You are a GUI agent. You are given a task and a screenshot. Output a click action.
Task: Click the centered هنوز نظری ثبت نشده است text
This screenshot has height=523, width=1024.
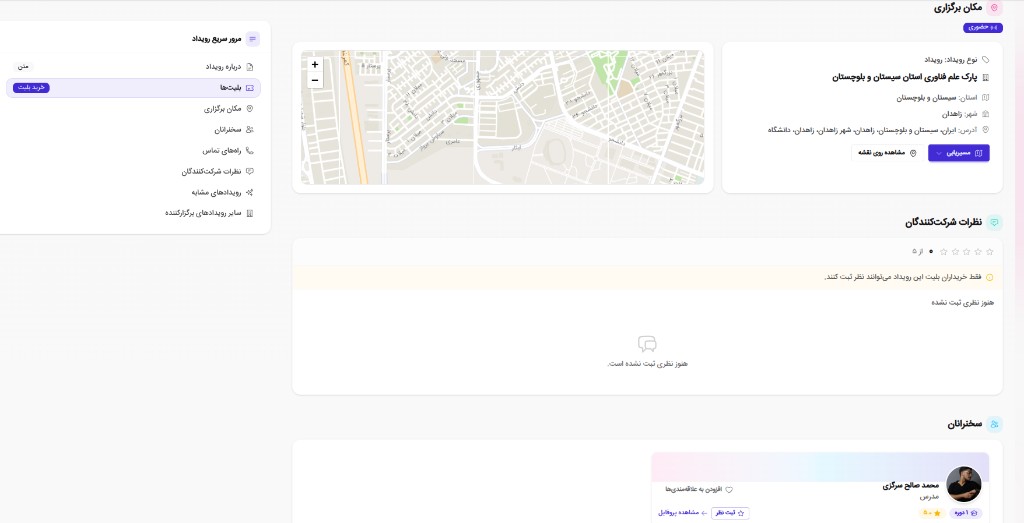click(x=647, y=364)
